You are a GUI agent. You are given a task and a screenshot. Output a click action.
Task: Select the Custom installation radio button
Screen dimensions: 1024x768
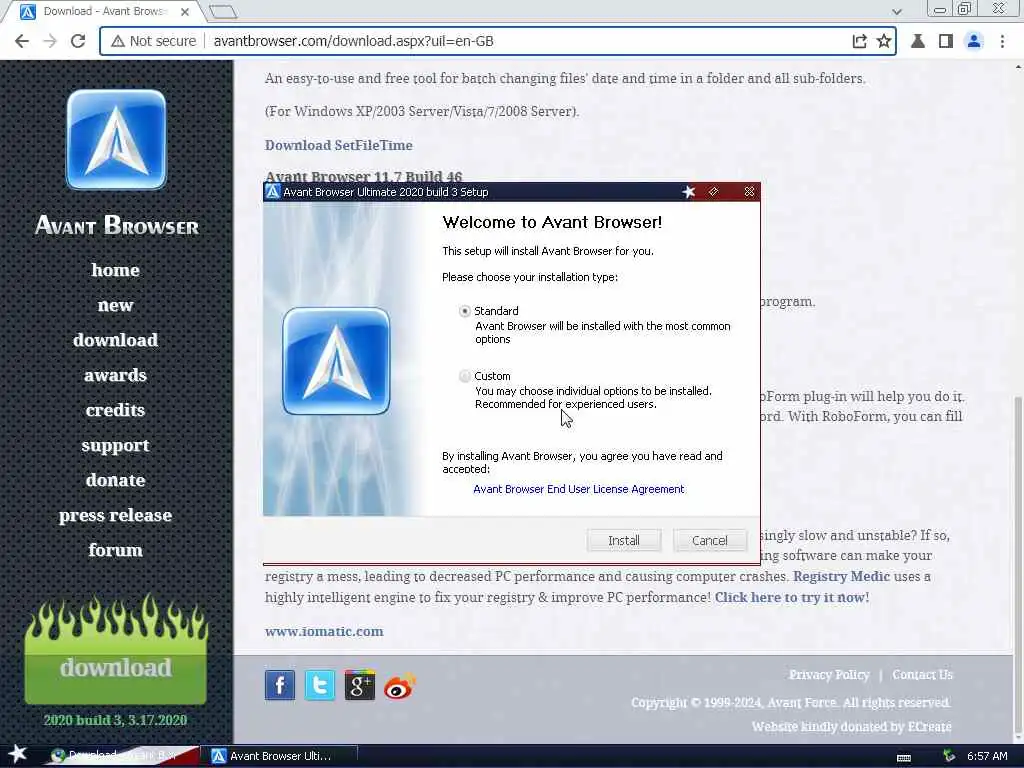[464, 376]
